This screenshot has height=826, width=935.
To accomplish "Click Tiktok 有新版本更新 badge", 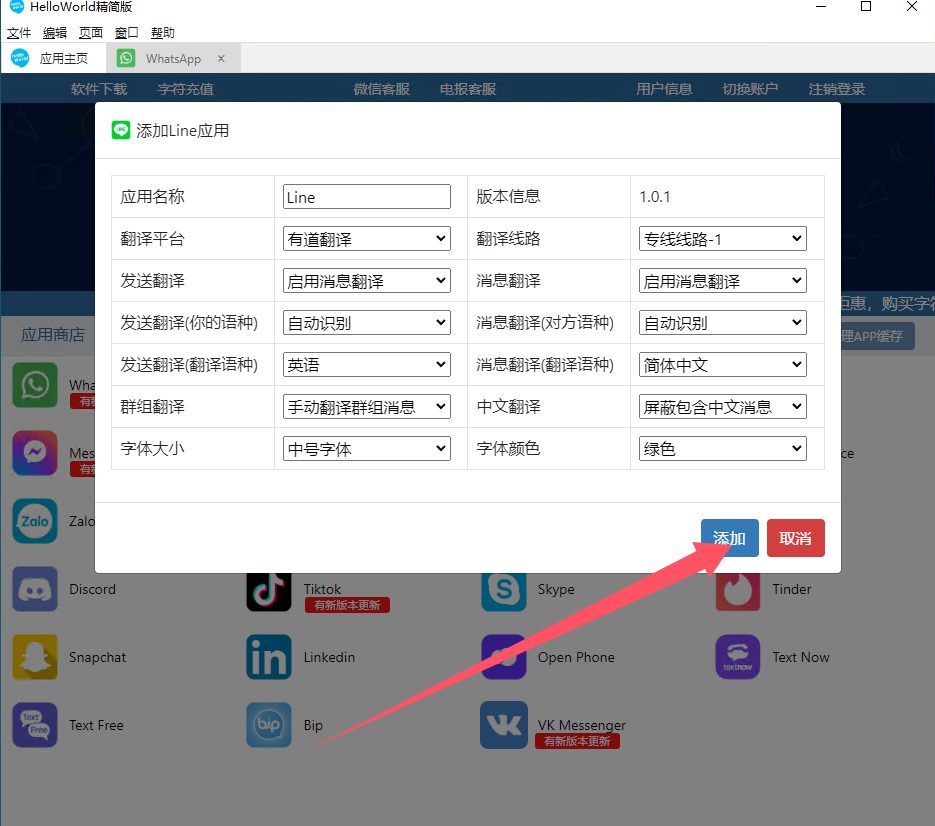I will pyautogui.click(x=348, y=605).
